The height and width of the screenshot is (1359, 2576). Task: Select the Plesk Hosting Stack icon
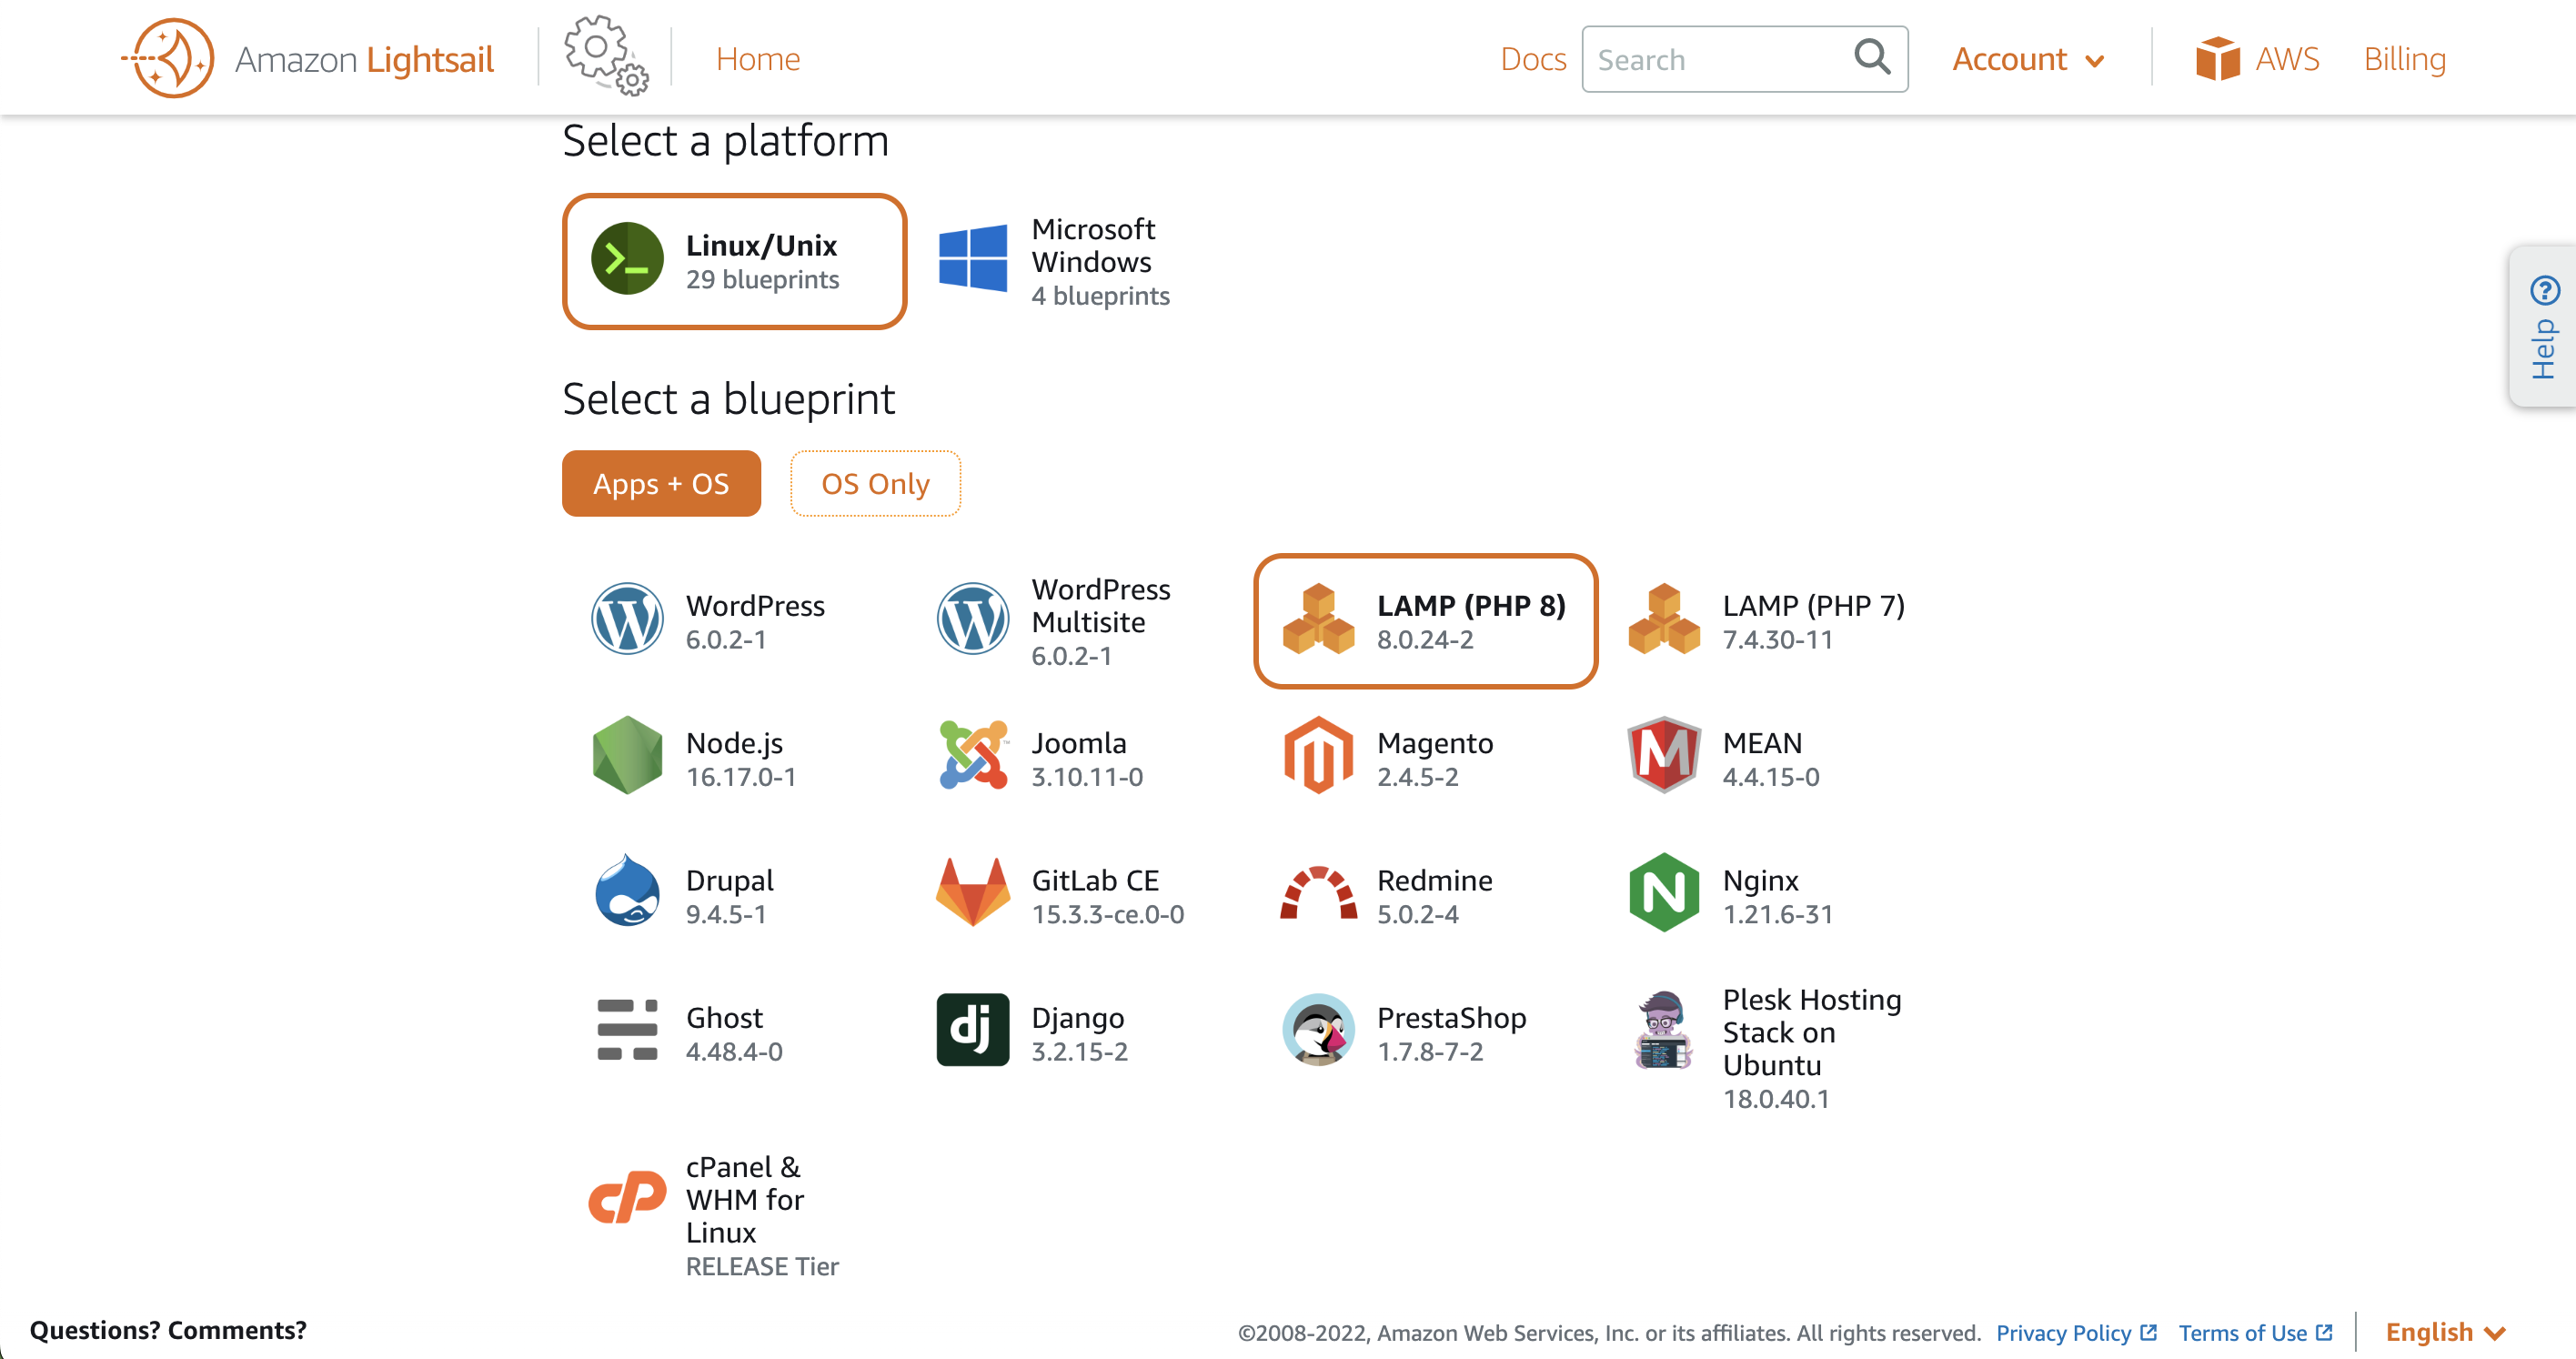click(x=1664, y=1030)
